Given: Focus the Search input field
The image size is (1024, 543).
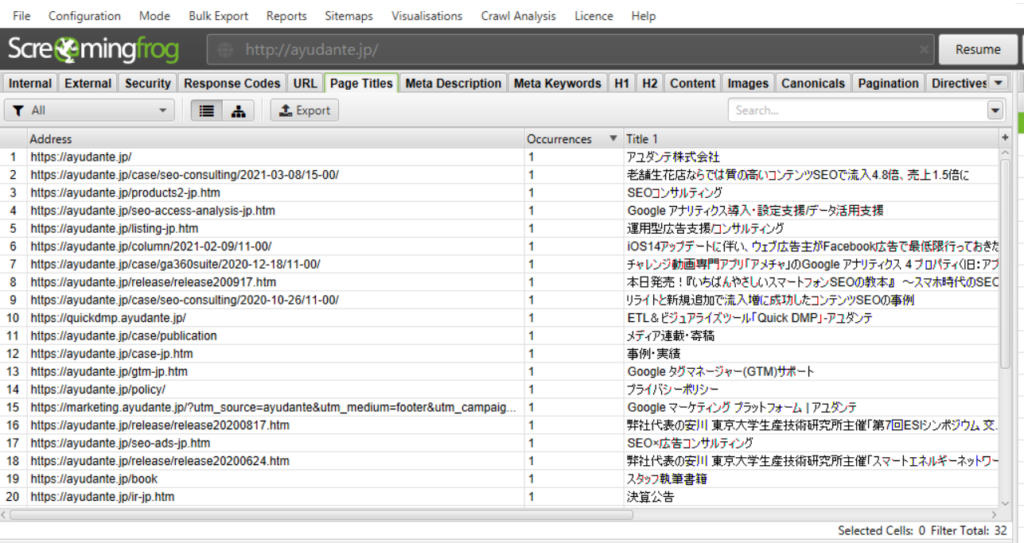Looking at the screenshot, I should (x=857, y=110).
